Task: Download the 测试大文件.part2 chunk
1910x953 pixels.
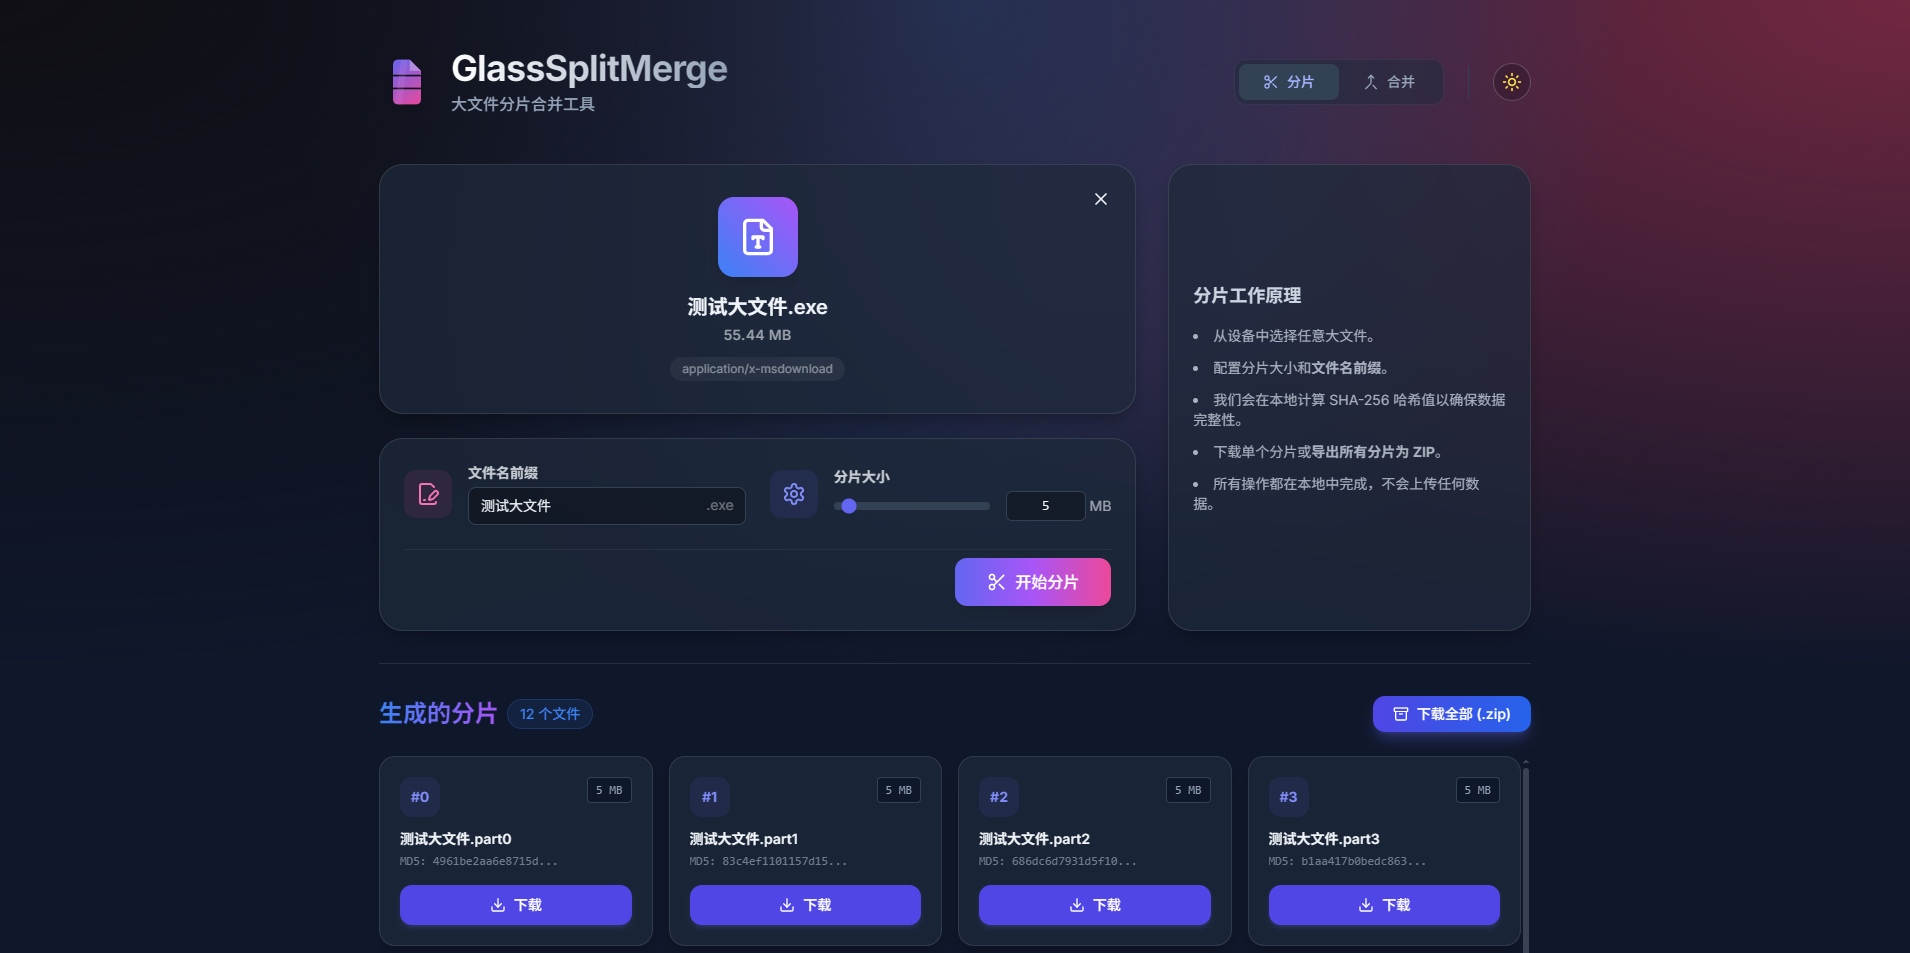Action: 1095,905
